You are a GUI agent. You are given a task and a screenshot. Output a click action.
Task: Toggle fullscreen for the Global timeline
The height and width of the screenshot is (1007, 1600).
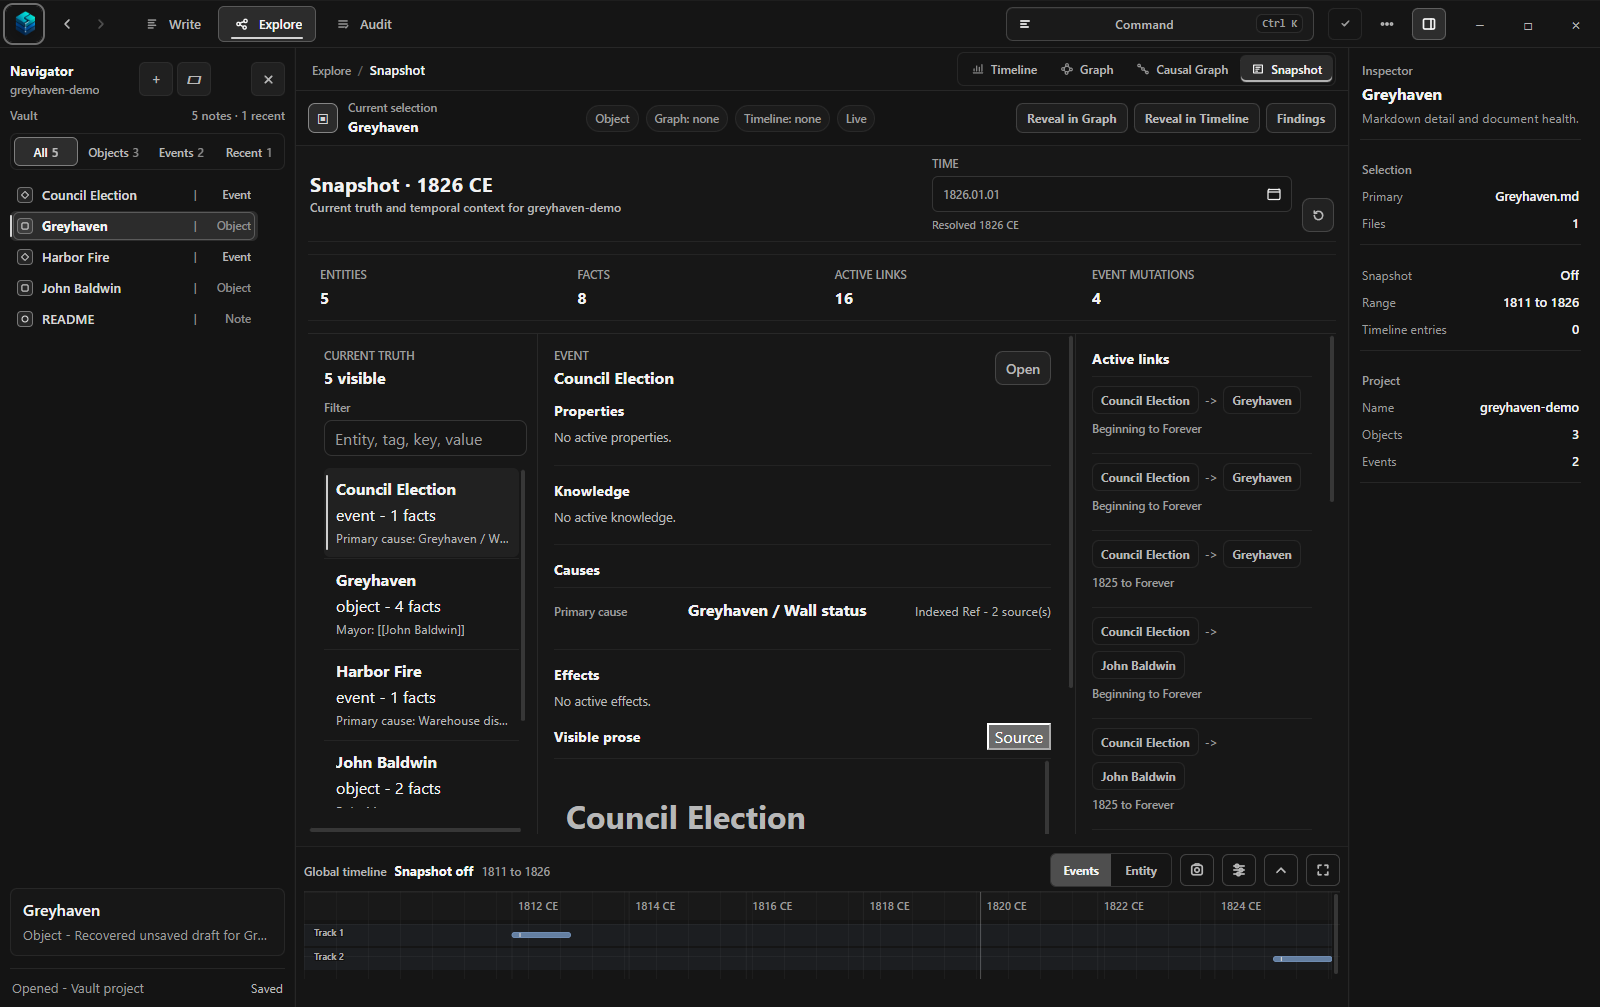coord(1323,870)
